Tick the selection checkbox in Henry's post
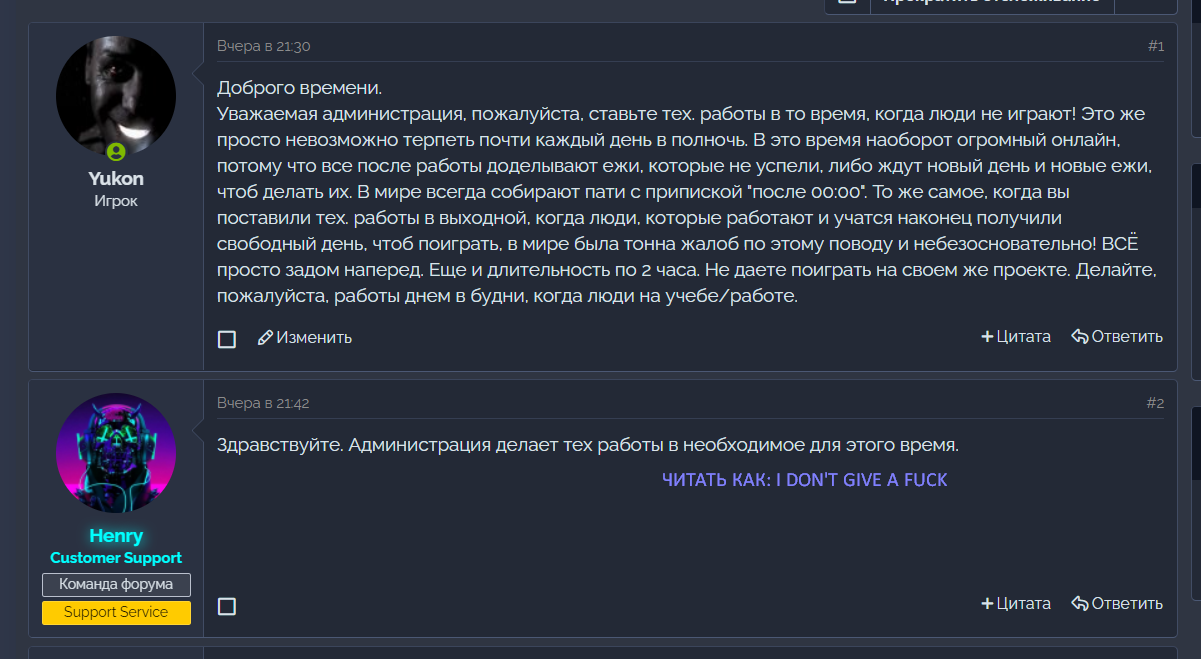This screenshot has width=1201, height=659. point(227,606)
